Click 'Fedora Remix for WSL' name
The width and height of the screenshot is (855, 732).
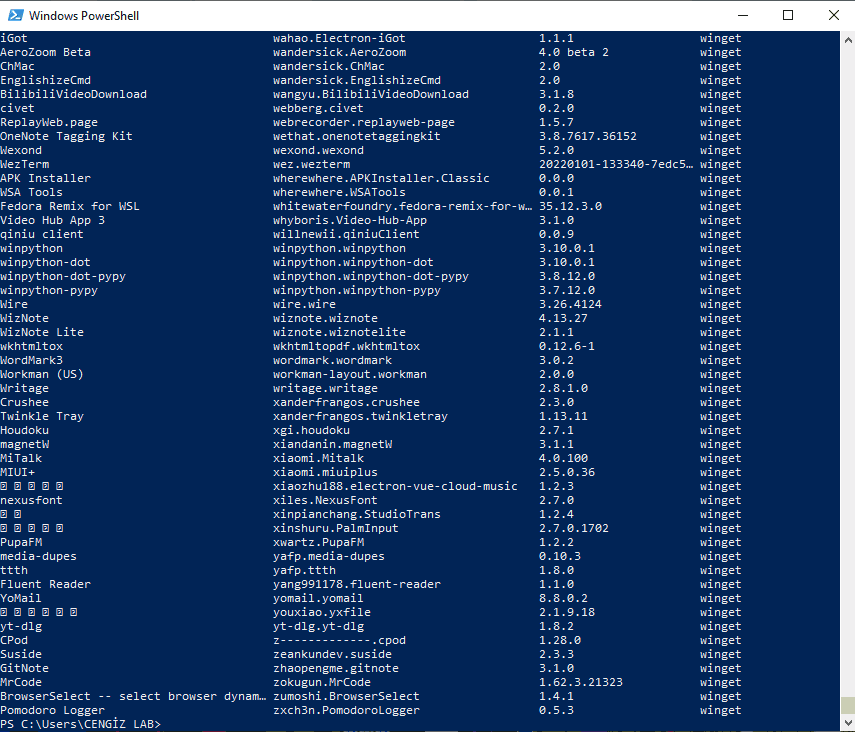point(70,206)
